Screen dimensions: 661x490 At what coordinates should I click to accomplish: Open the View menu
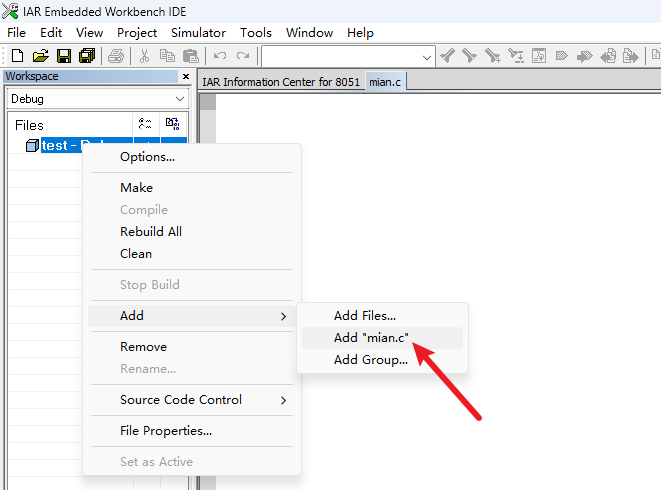(89, 33)
